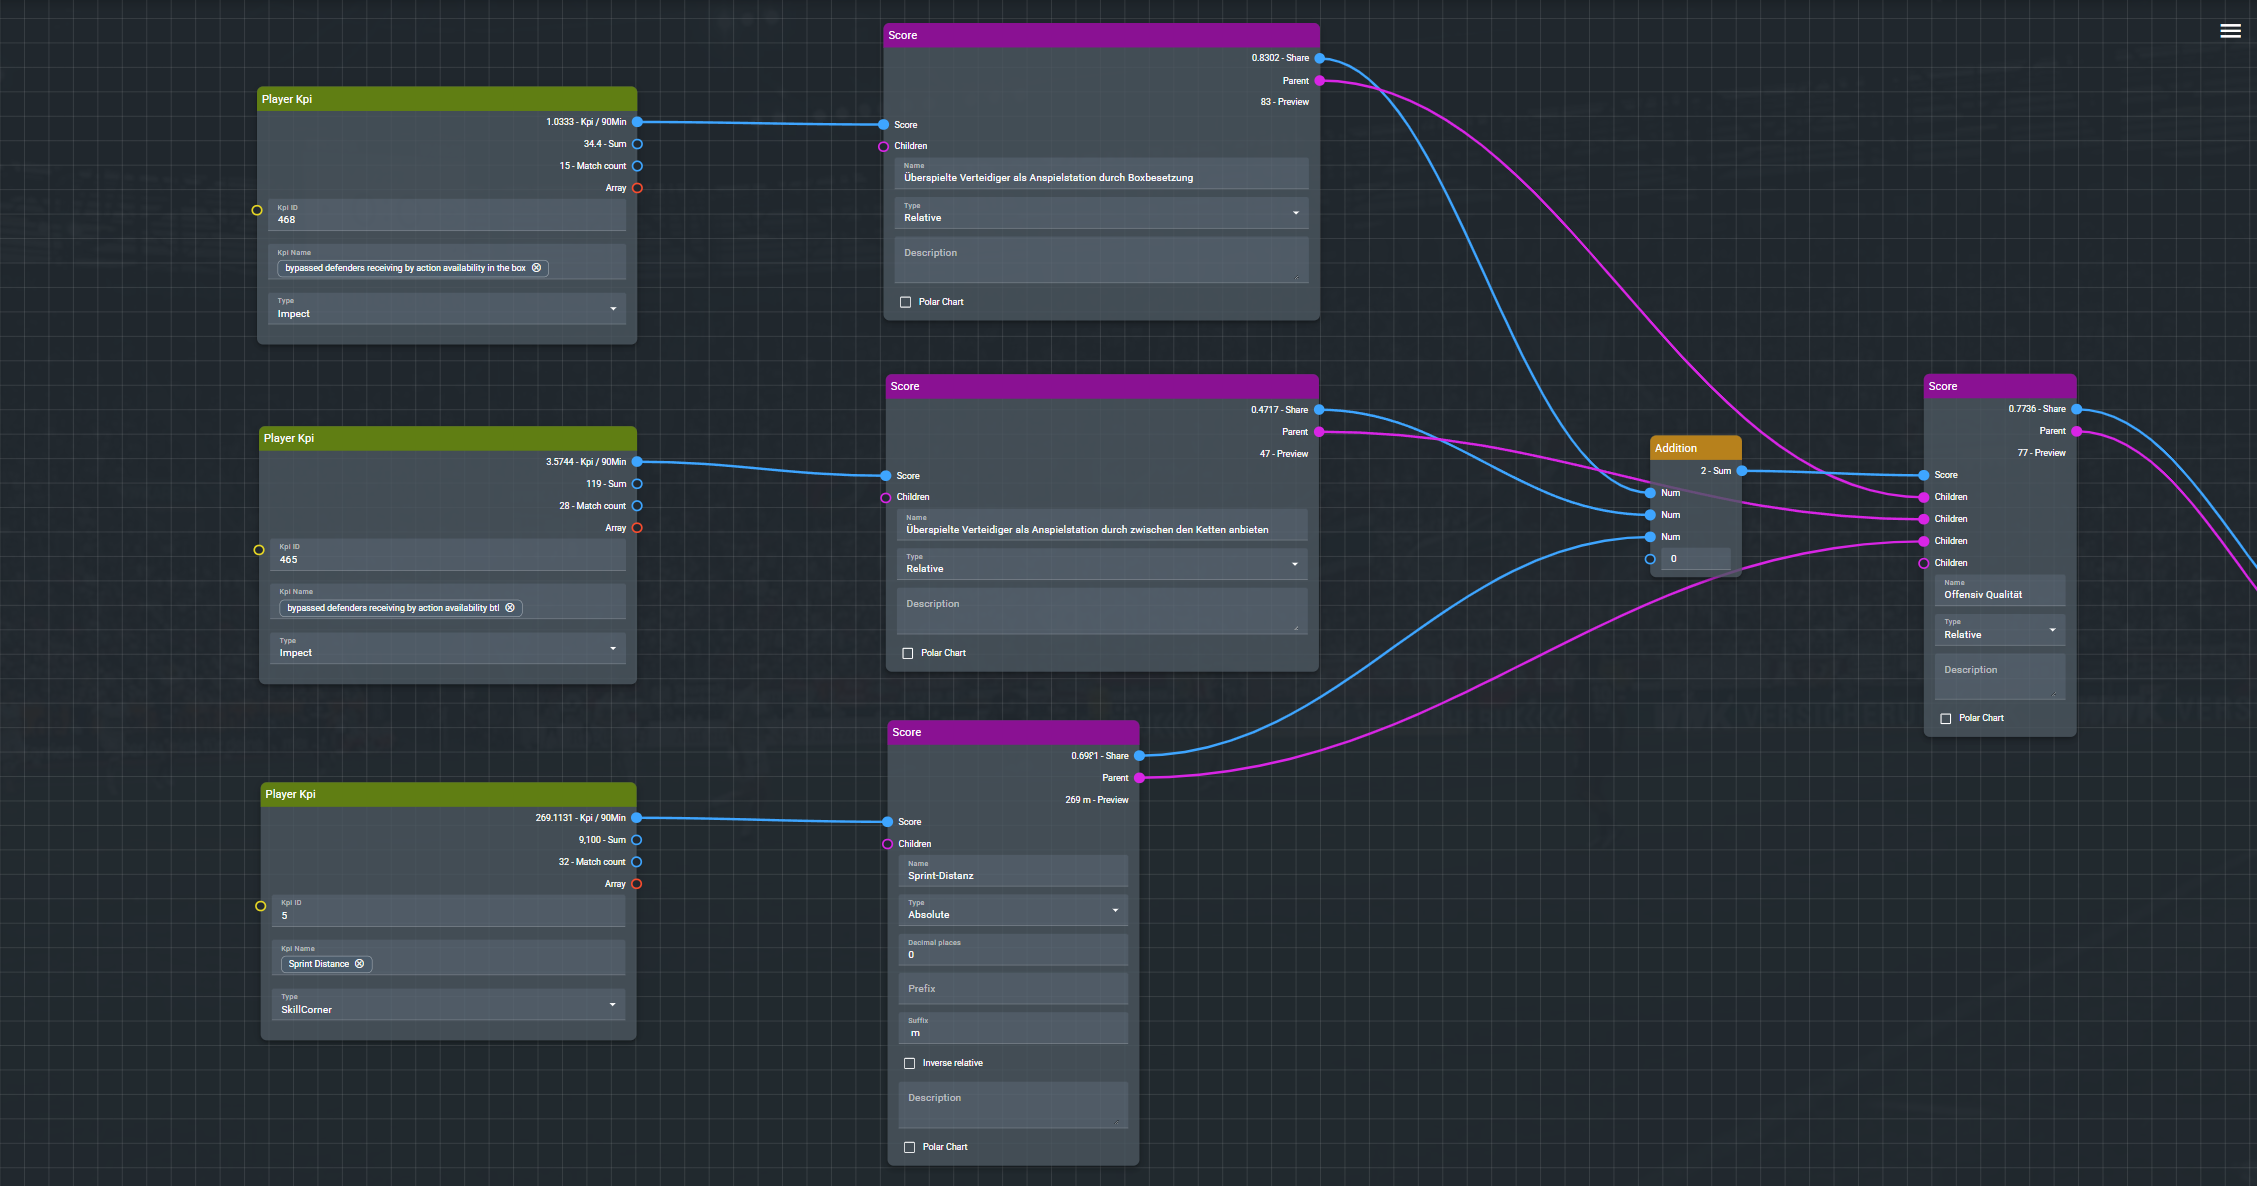
Task: Click the yellow Kpi ID 465 input port
Action: point(259,550)
